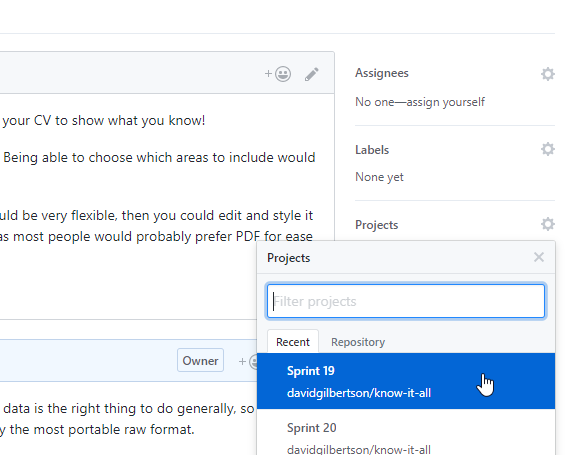Edit the comment with the pencil icon

click(x=311, y=74)
